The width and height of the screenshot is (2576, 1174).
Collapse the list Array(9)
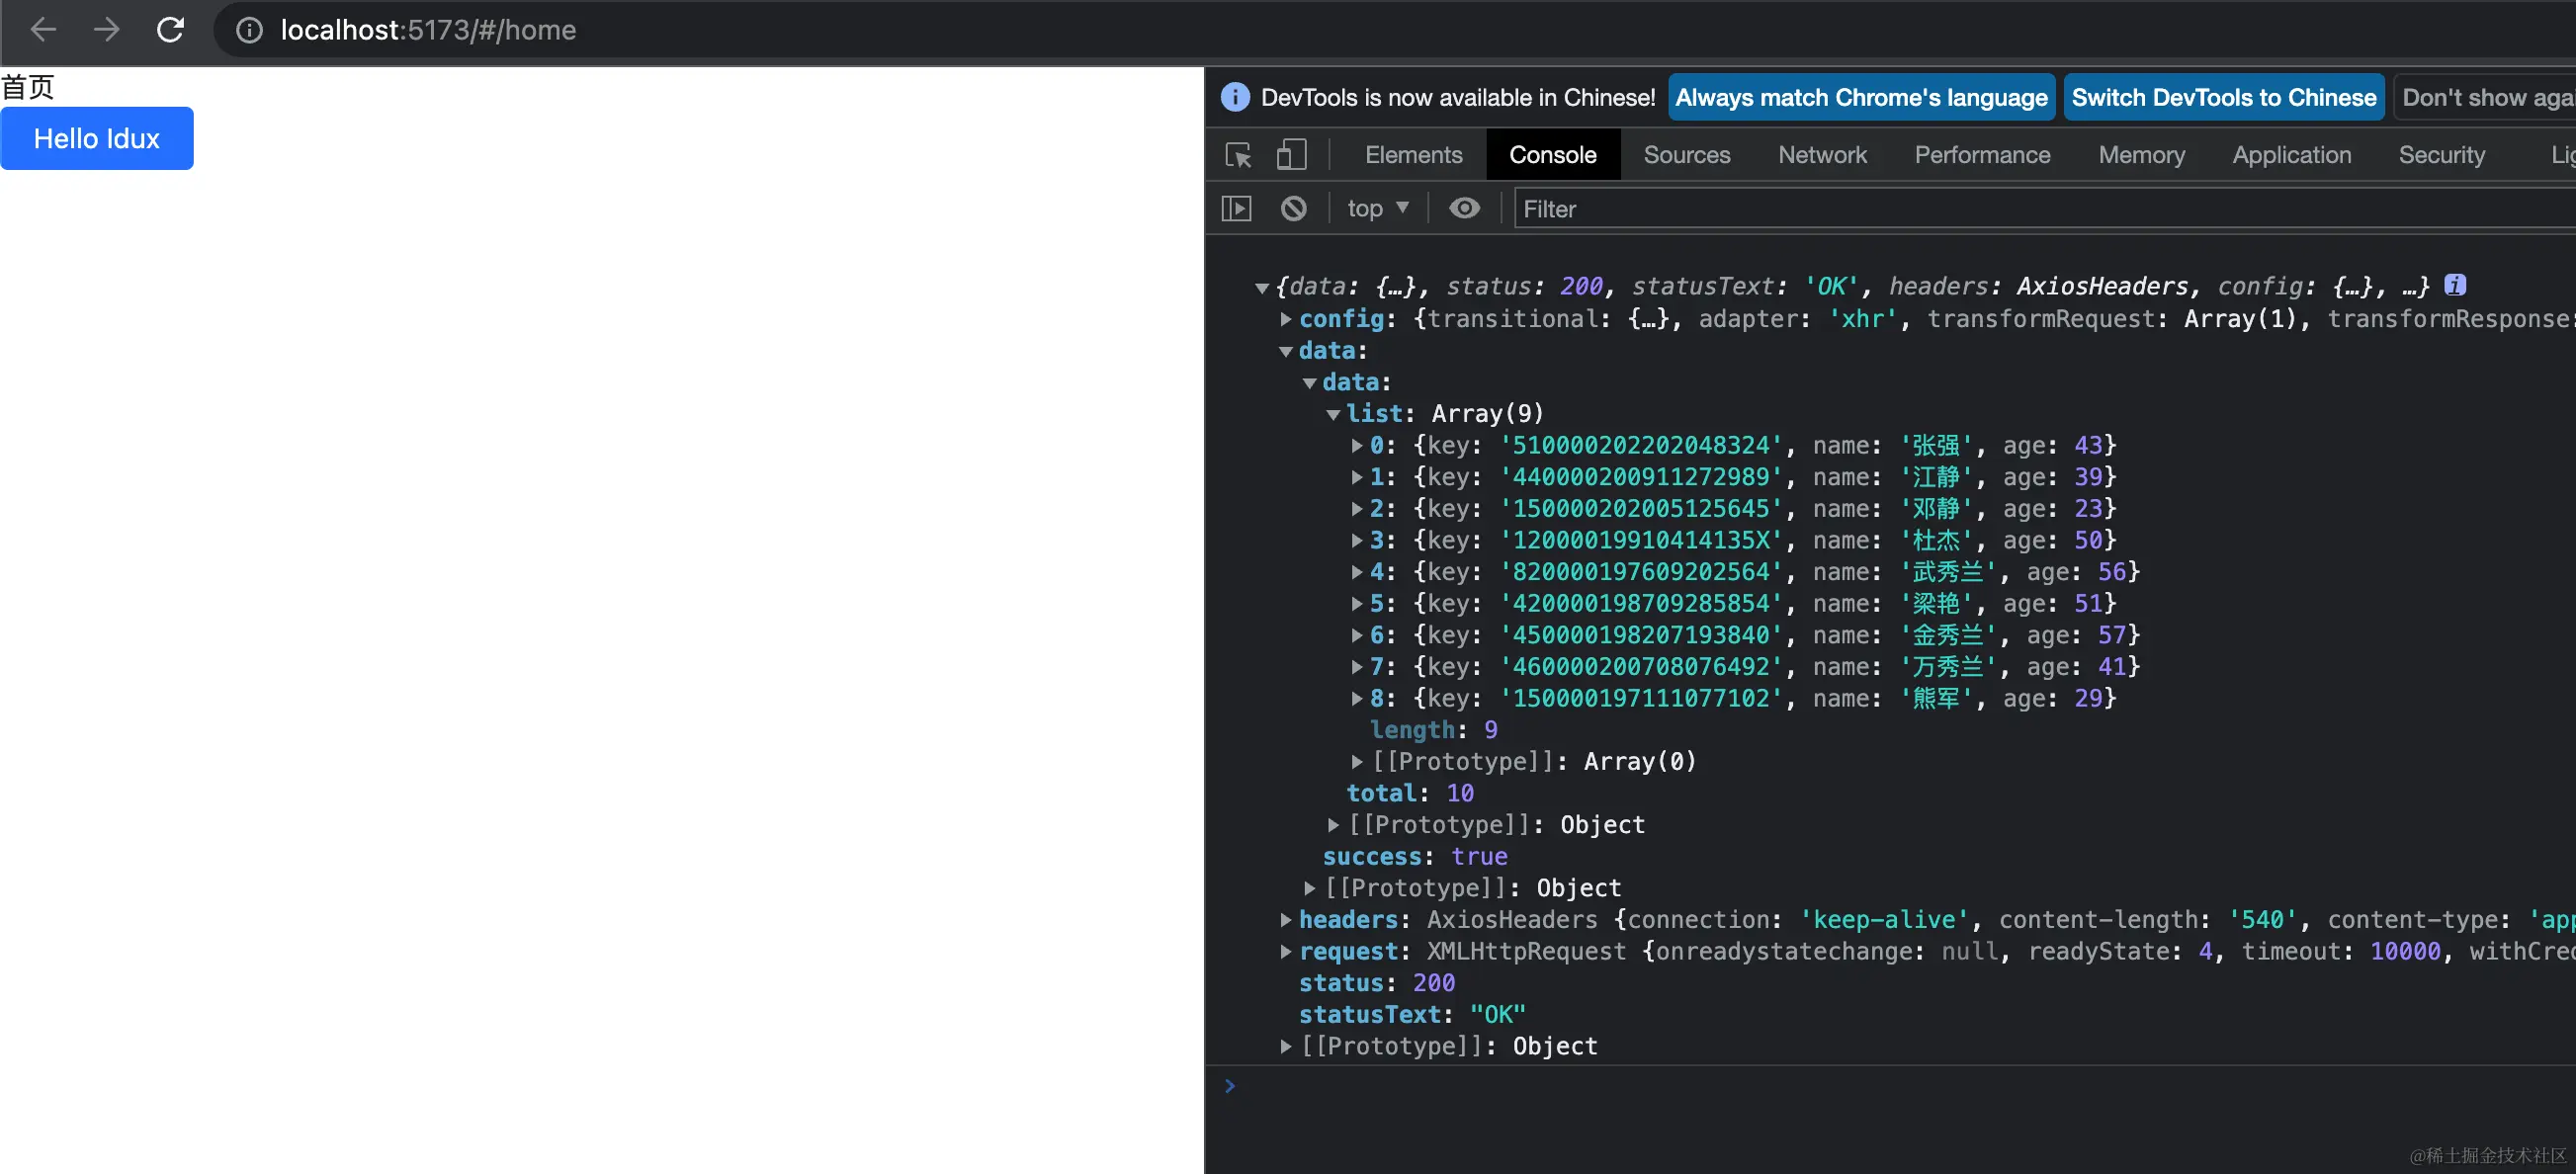1333,414
